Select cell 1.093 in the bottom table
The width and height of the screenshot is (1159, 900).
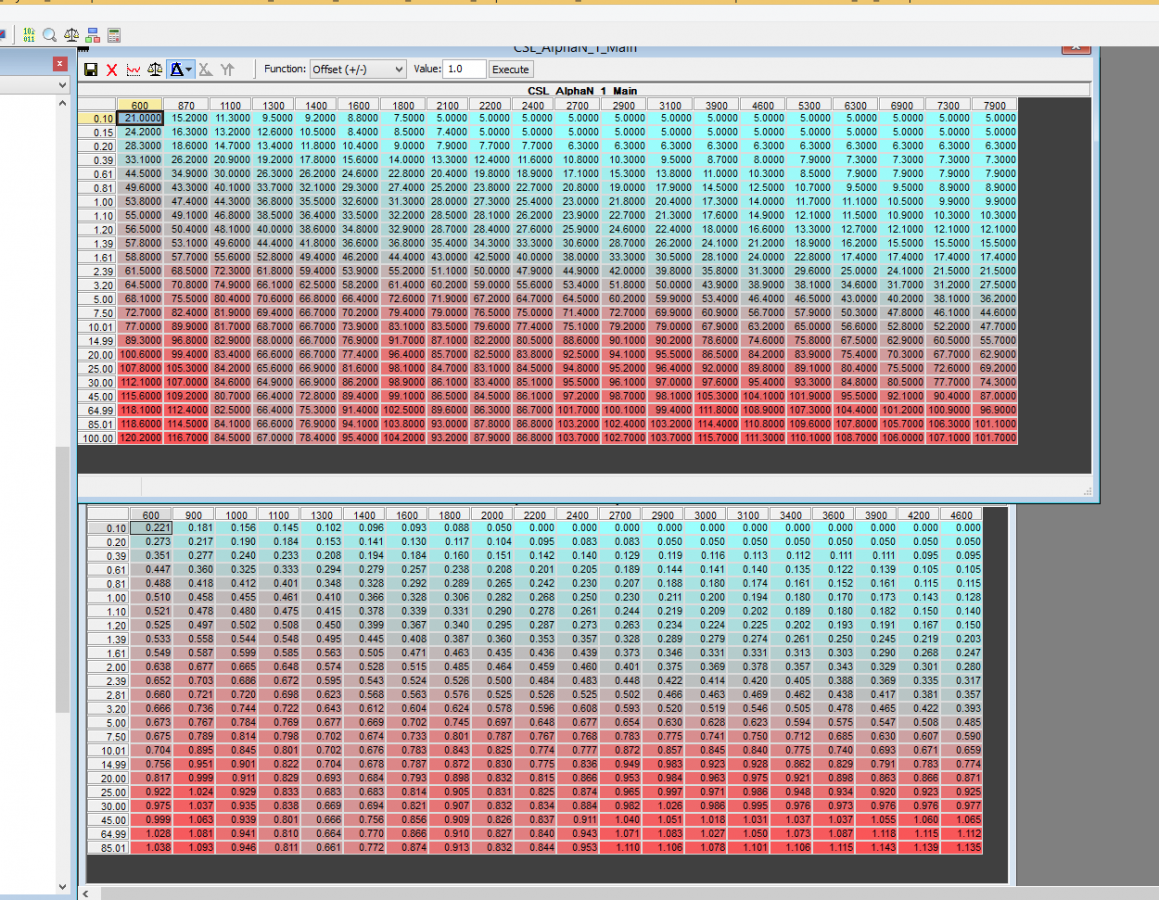(x=194, y=848)
